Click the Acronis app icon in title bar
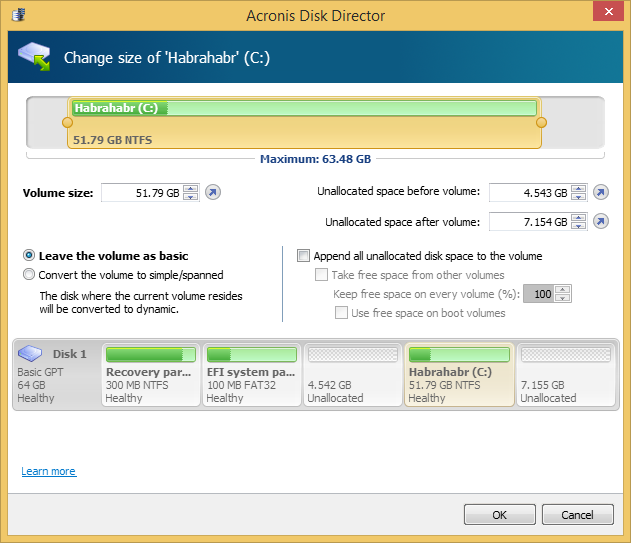Image resolution: width=631 pixels, height=543 pixels. (16, 15)
